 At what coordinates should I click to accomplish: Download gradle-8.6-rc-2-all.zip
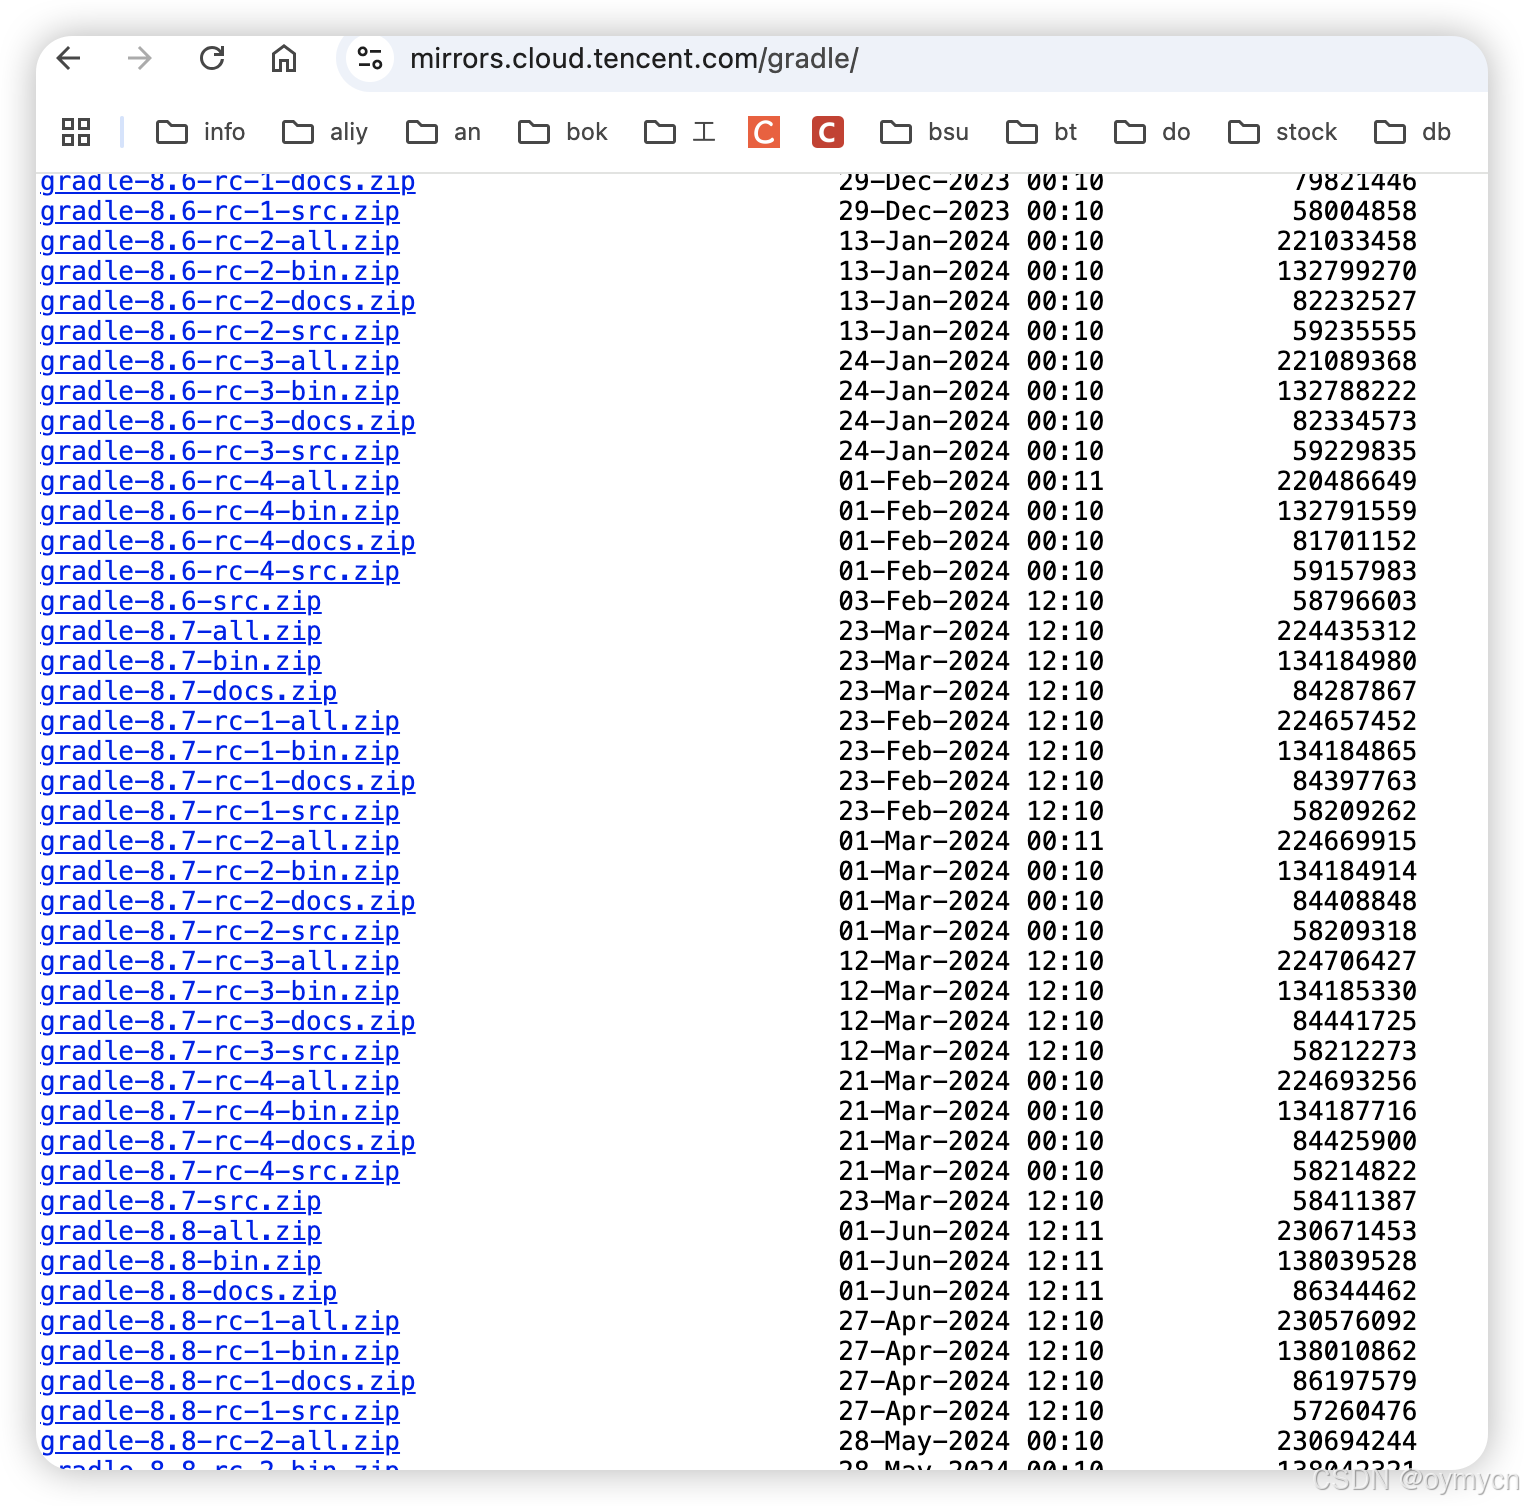point(220,241)
